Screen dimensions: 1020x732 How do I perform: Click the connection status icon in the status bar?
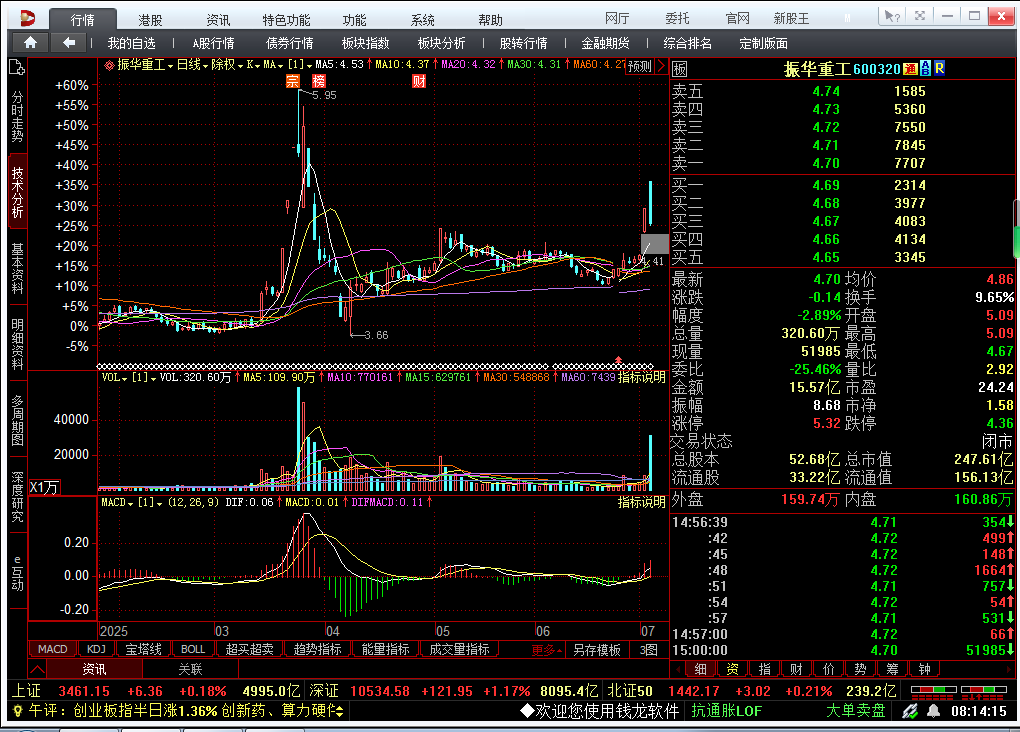point(910,711)
